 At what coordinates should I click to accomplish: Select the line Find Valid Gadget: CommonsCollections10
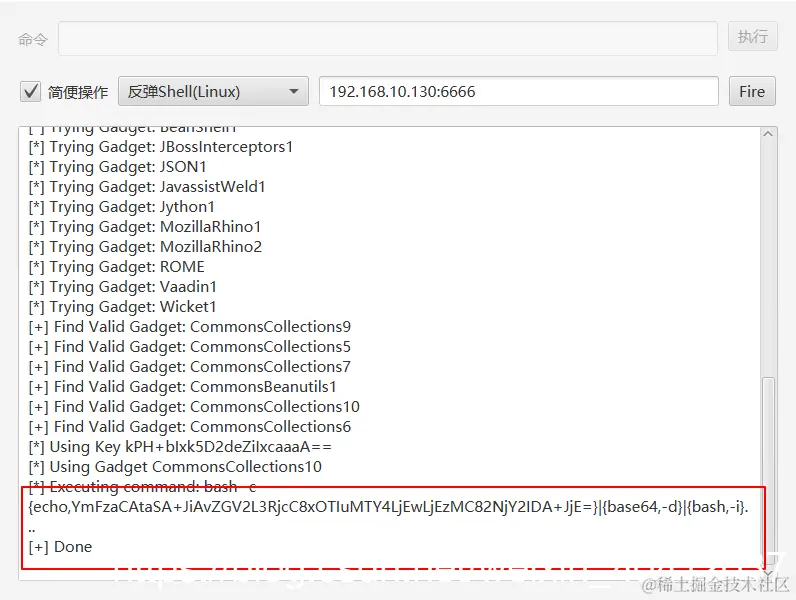194,407
